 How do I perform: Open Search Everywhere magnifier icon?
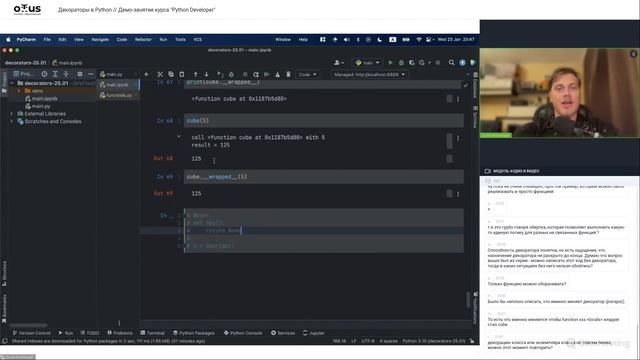[451, 62]
